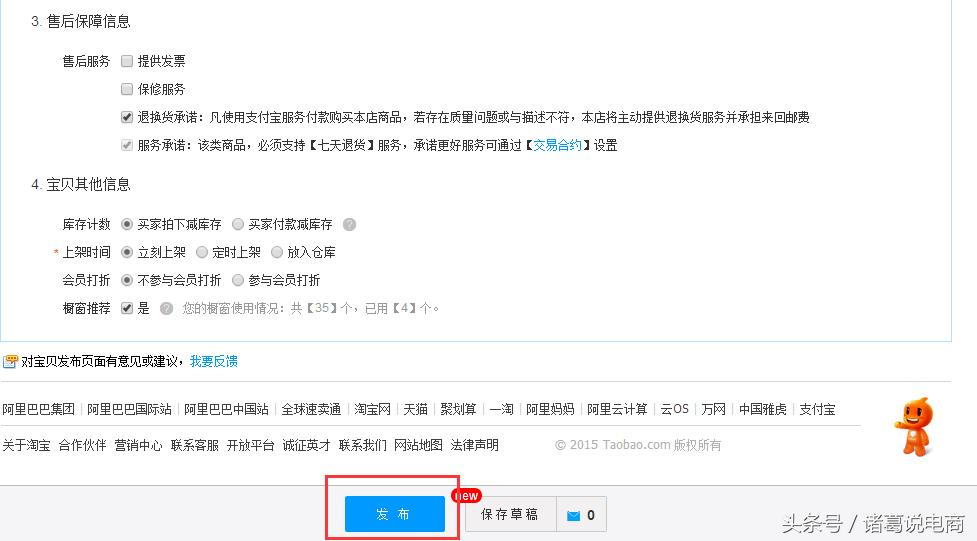Click the '© 2015 Taobao.com 版权所有' copyright text
This screenshot has height=541, width=977.
[638, 445]
